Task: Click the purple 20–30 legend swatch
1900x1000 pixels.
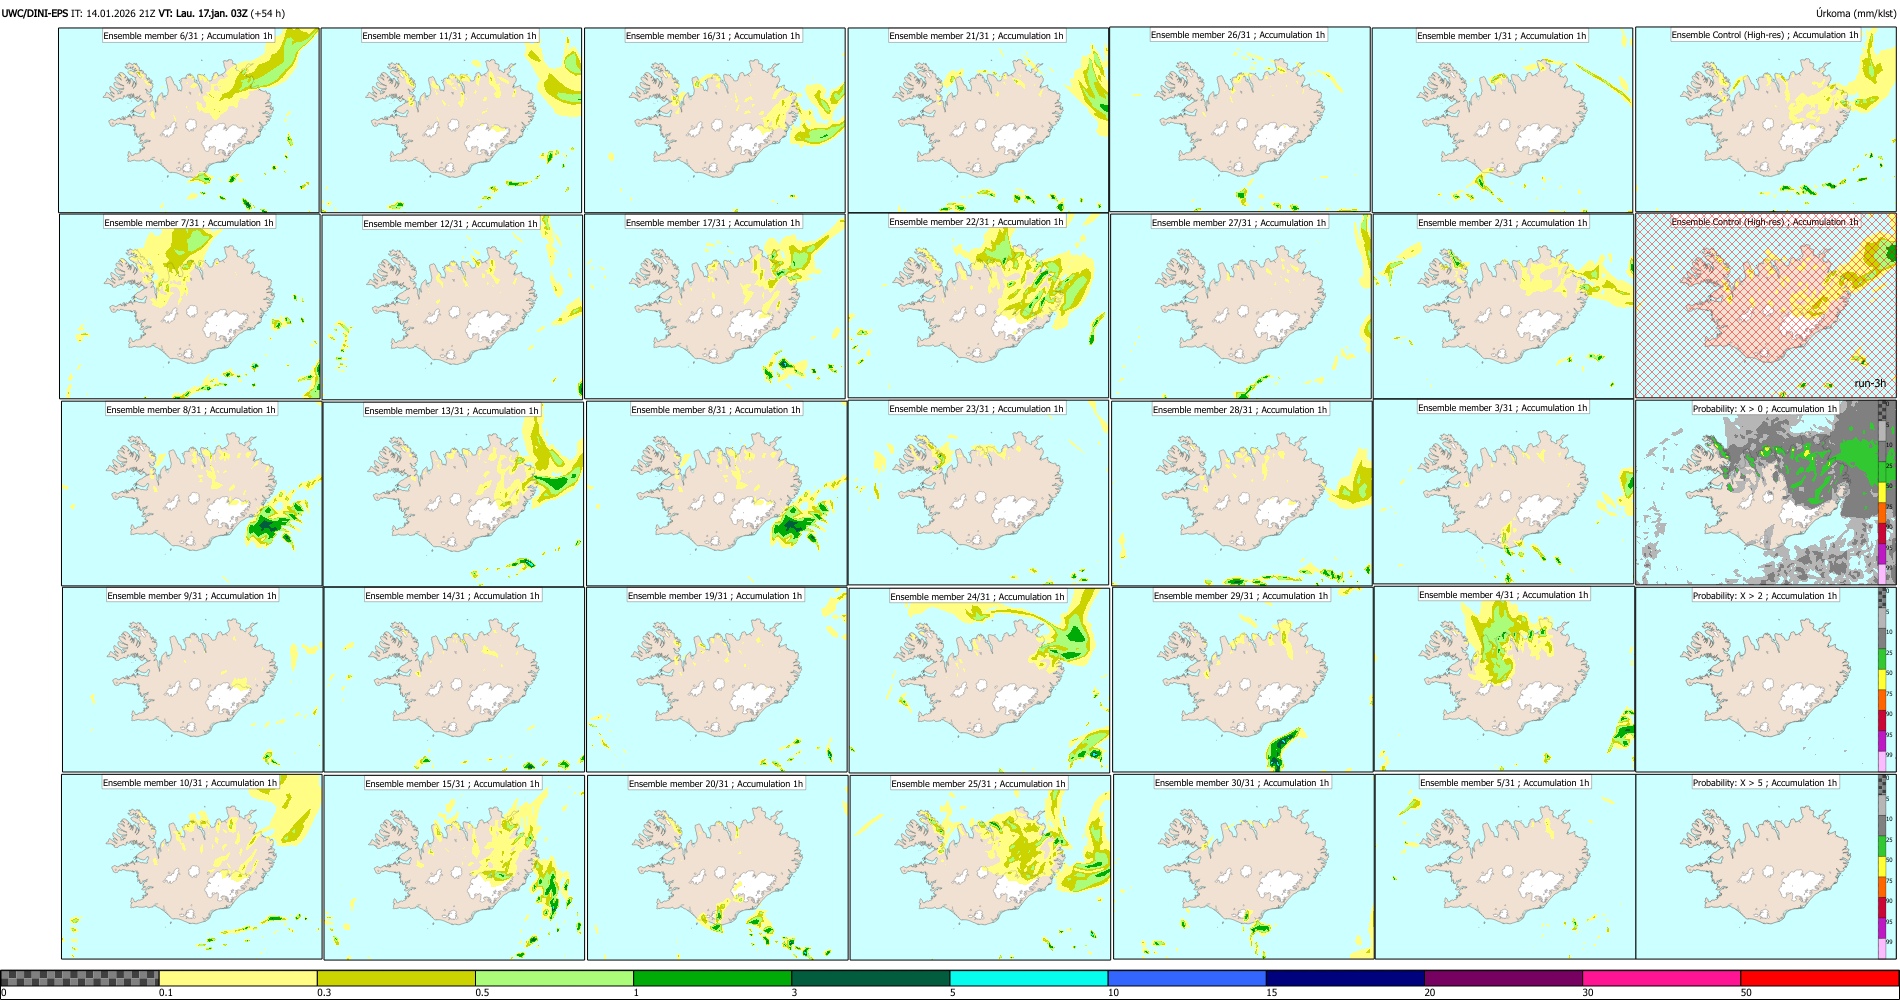Action: pos(1503,978)
